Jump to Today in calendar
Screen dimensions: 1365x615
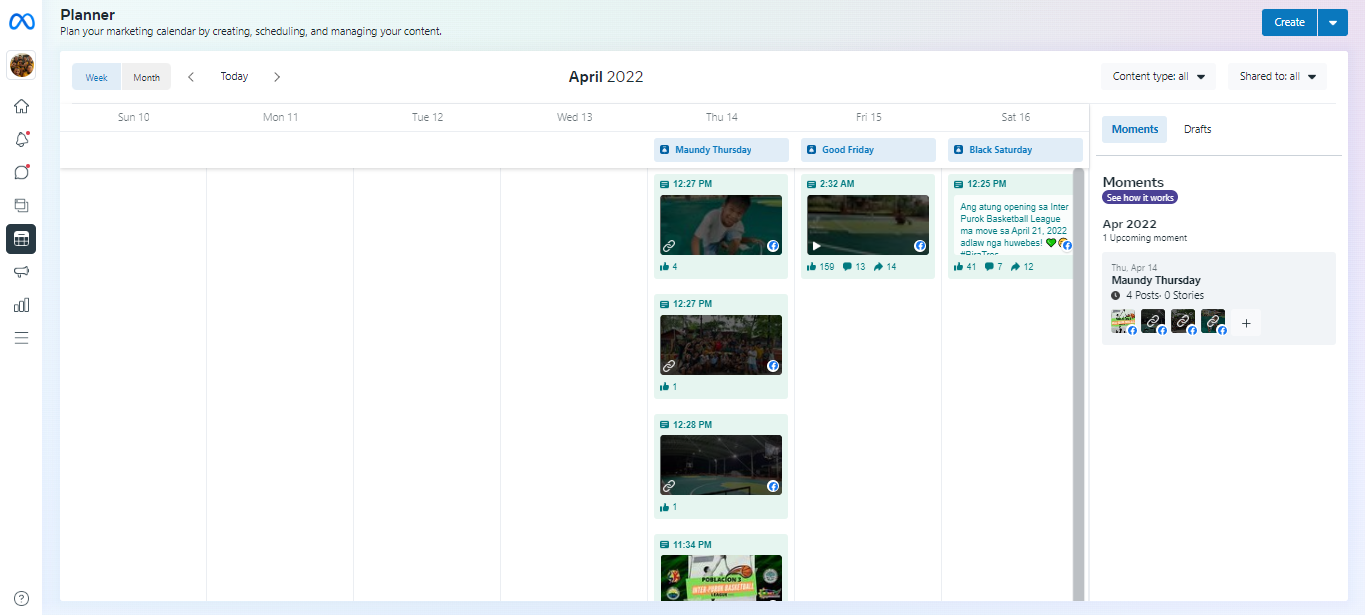coord(234,77)
